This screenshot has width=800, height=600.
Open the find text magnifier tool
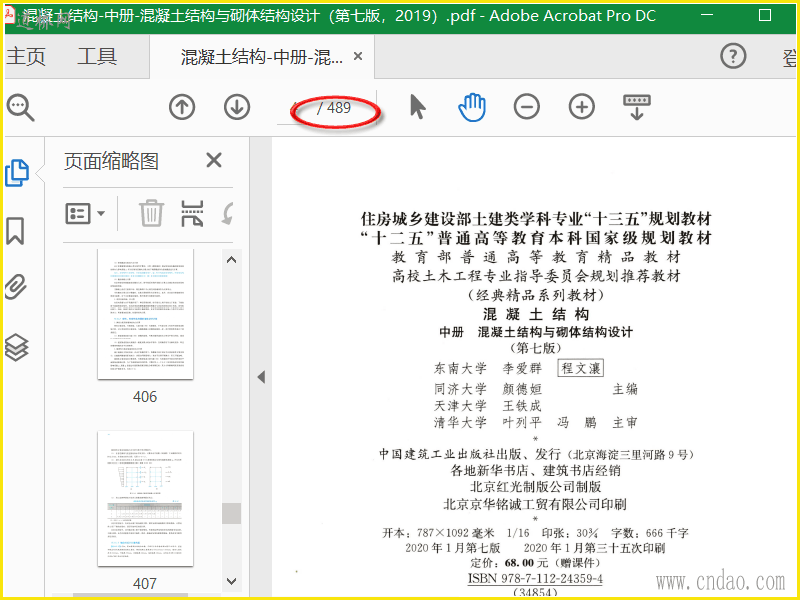(x=20, y=108)
